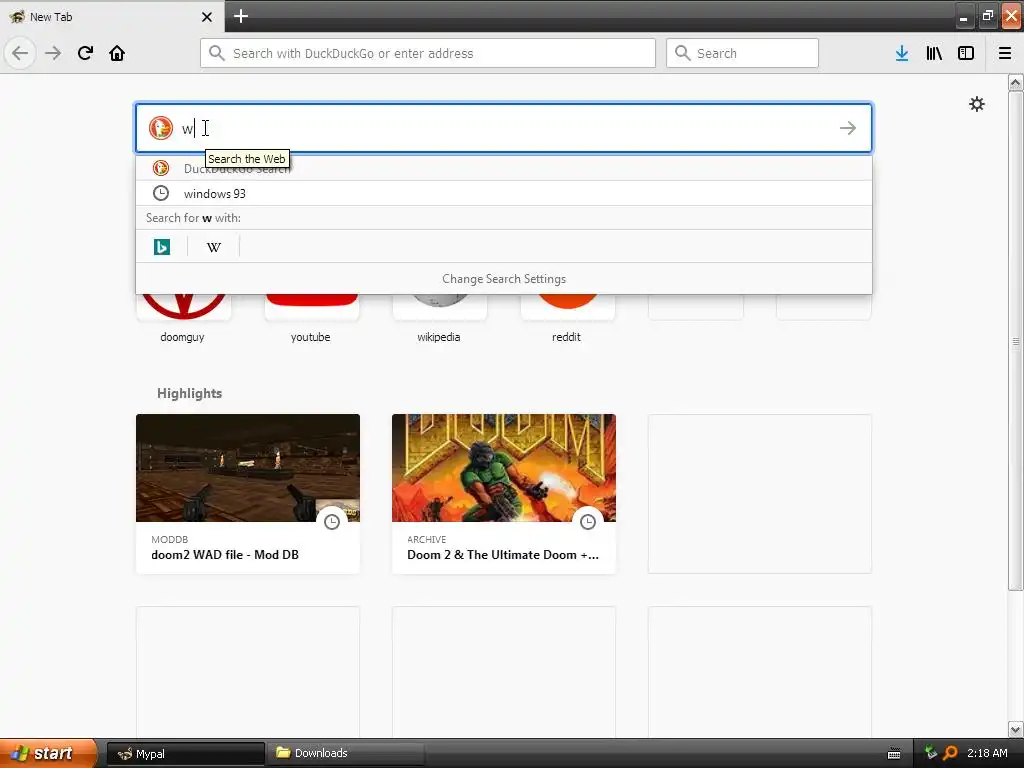Viewport: 1024px width, 768px height.
Task: Click history clock on Mod DB card
Action: [x=332, y=522]
